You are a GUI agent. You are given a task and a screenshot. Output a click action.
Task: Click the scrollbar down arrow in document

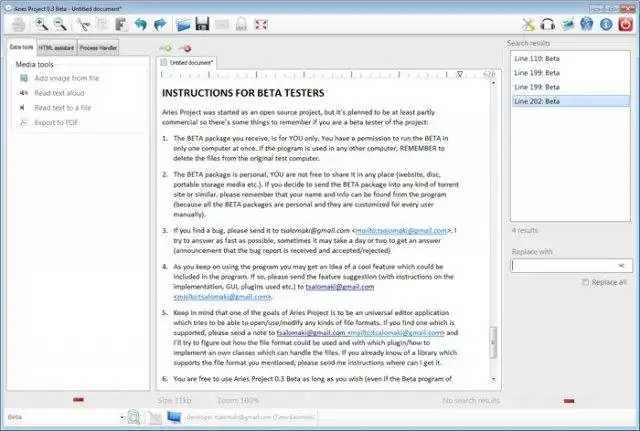point(493,379)
